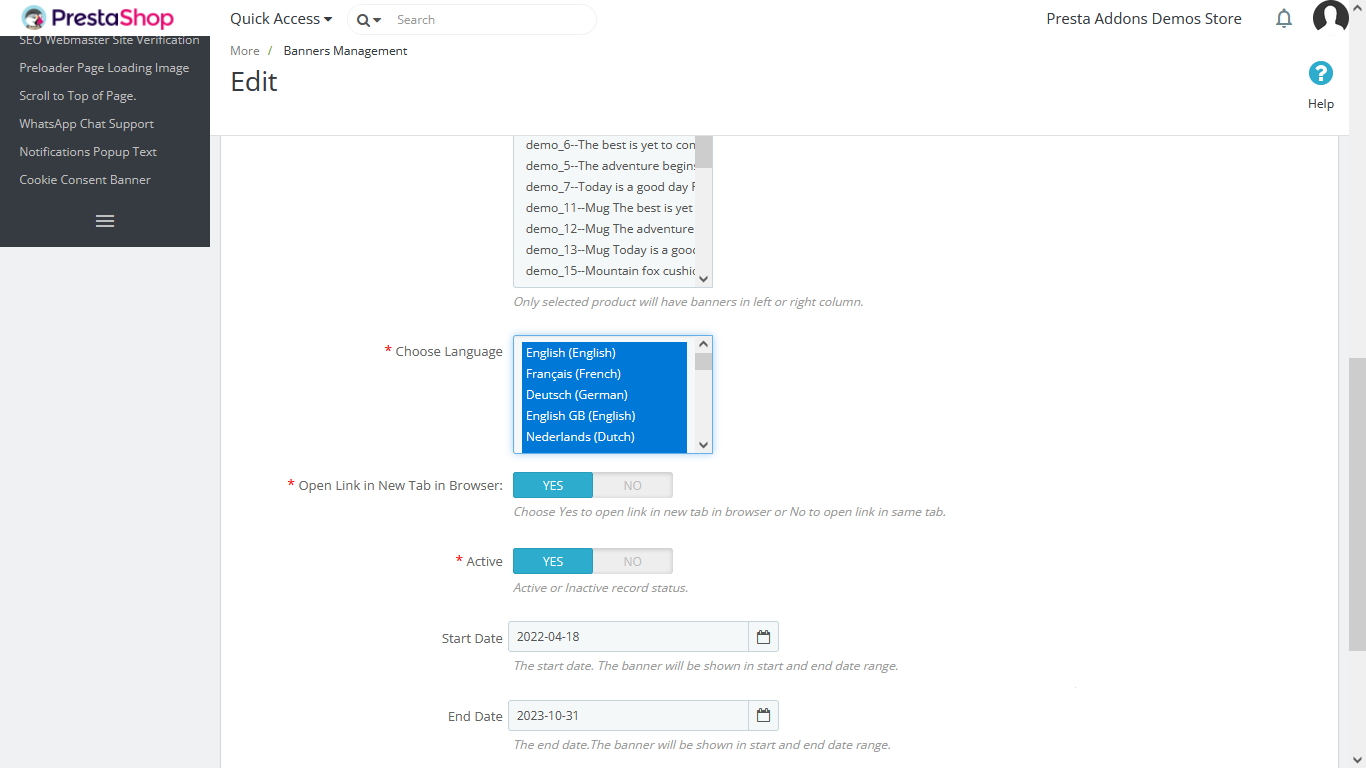
Task: Click the Search input field
Action: click(490, 20)
